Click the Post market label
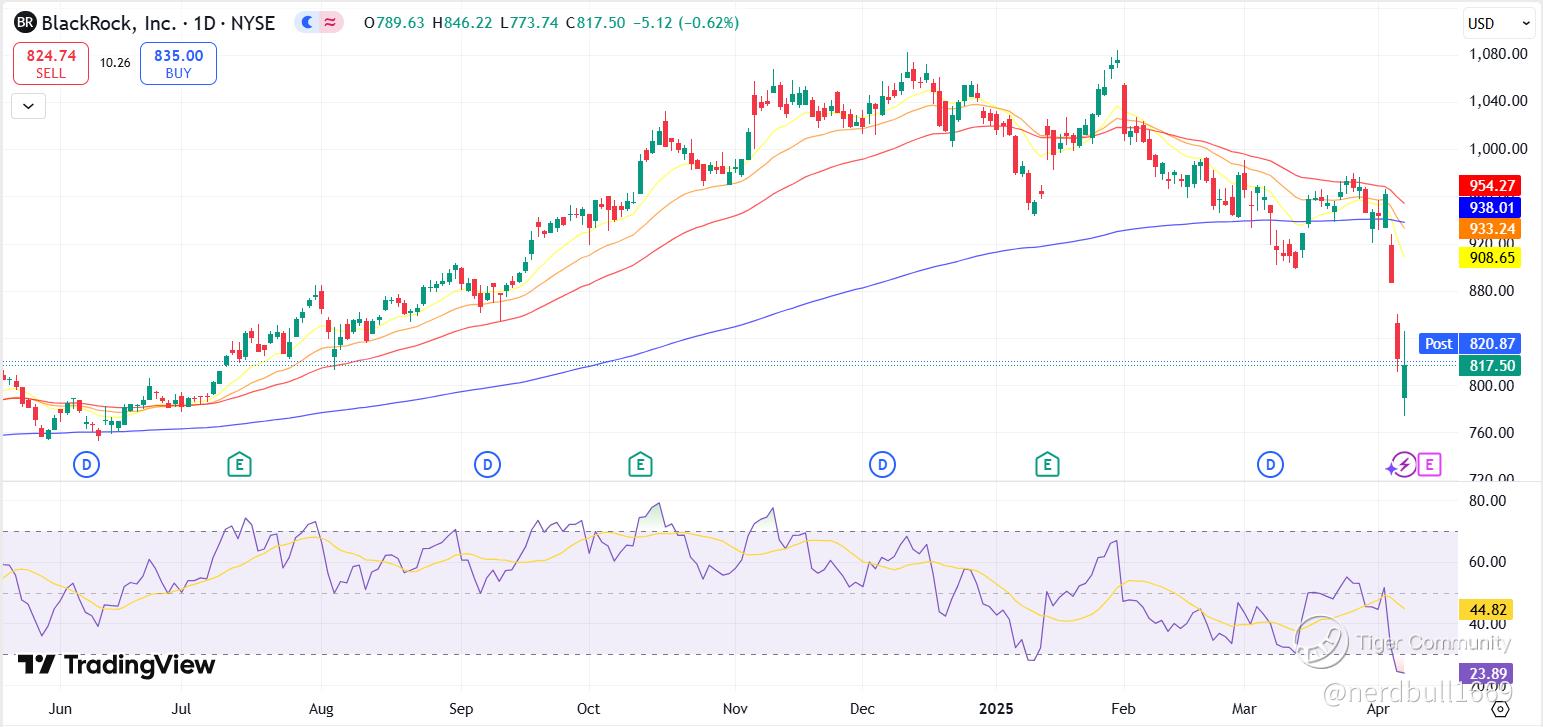Image resolution: width=1543 pixels, height=727 pixels. [x=1438, y=343]
